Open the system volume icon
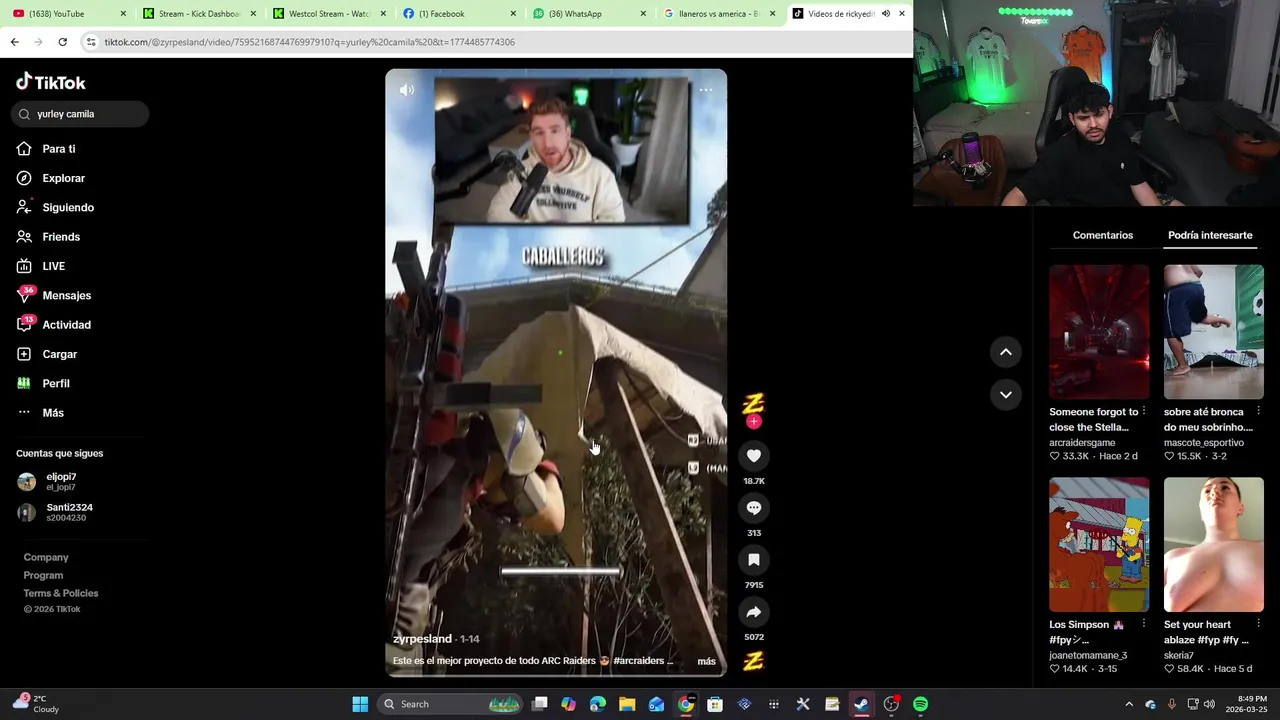The height and width of the screenshot is (720, 1280). 1209,704
